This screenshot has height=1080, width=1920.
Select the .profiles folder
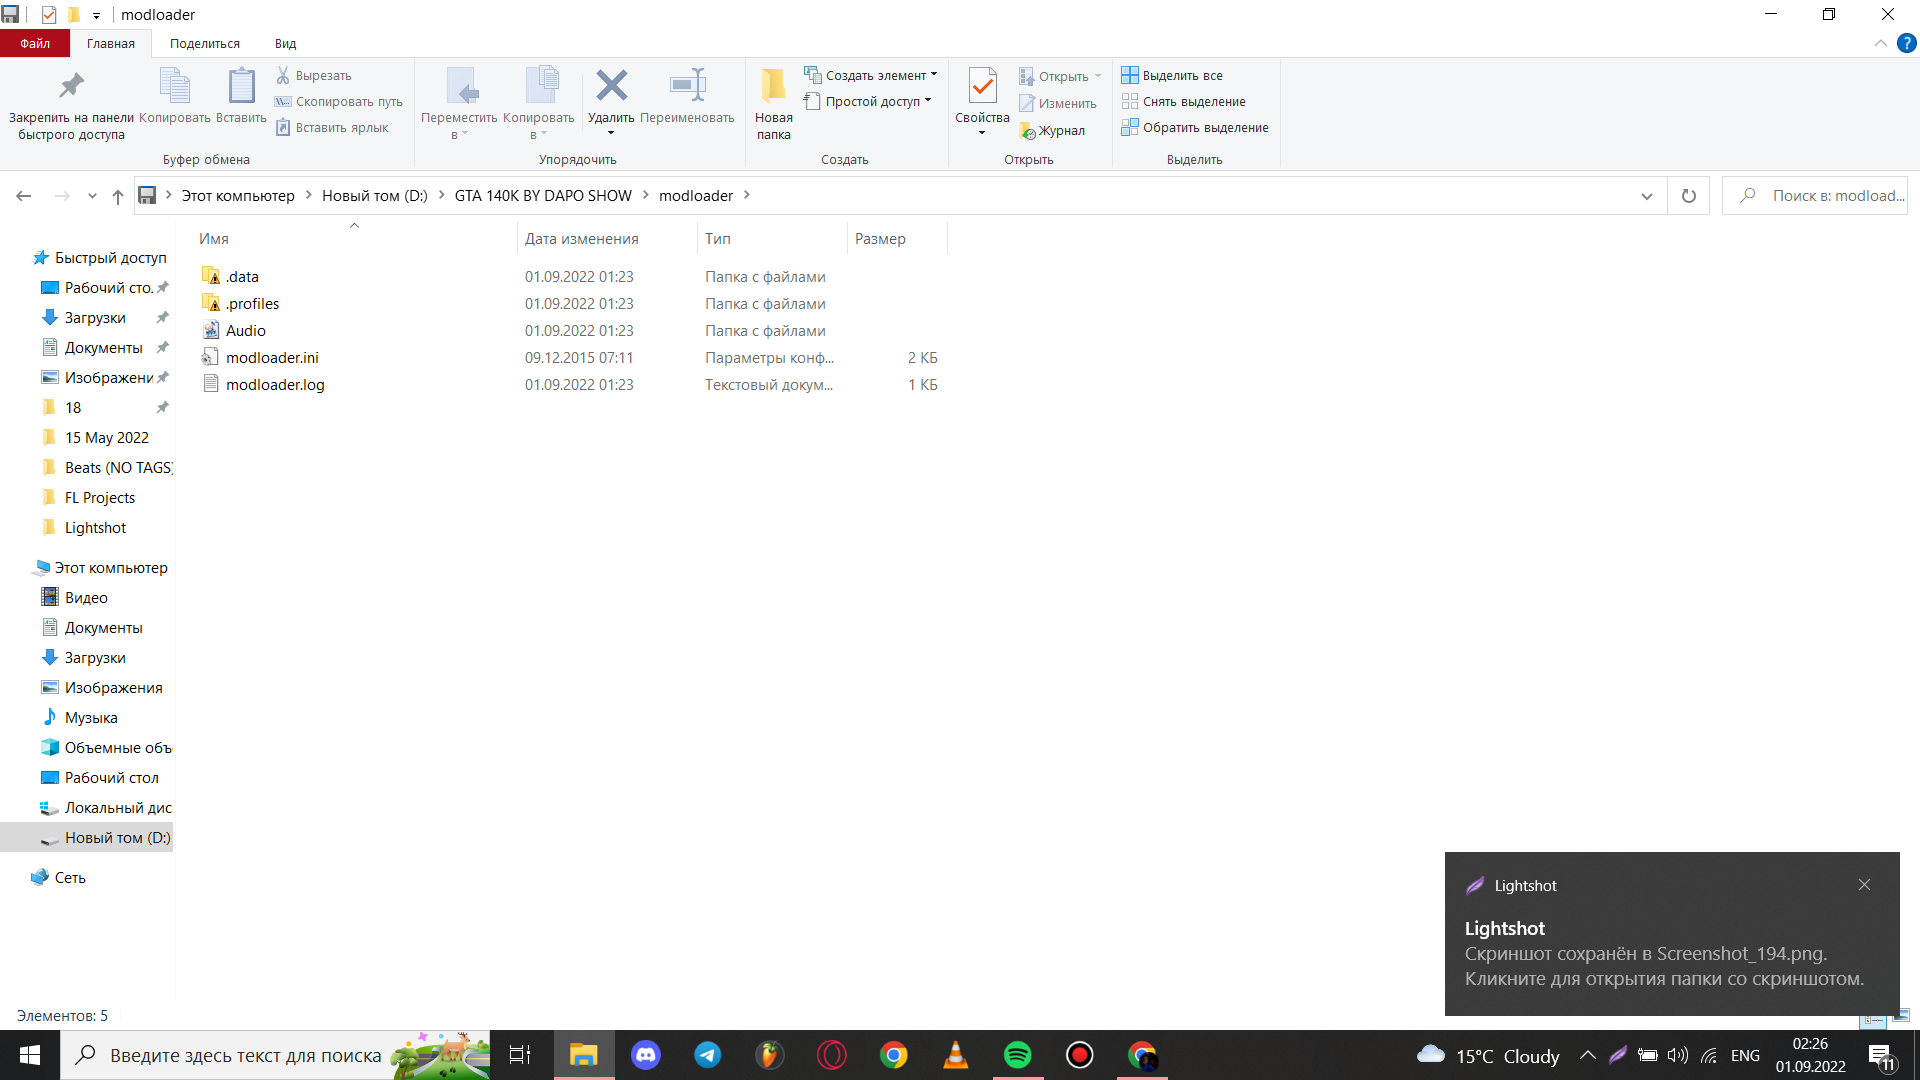(x=252, y=303)
